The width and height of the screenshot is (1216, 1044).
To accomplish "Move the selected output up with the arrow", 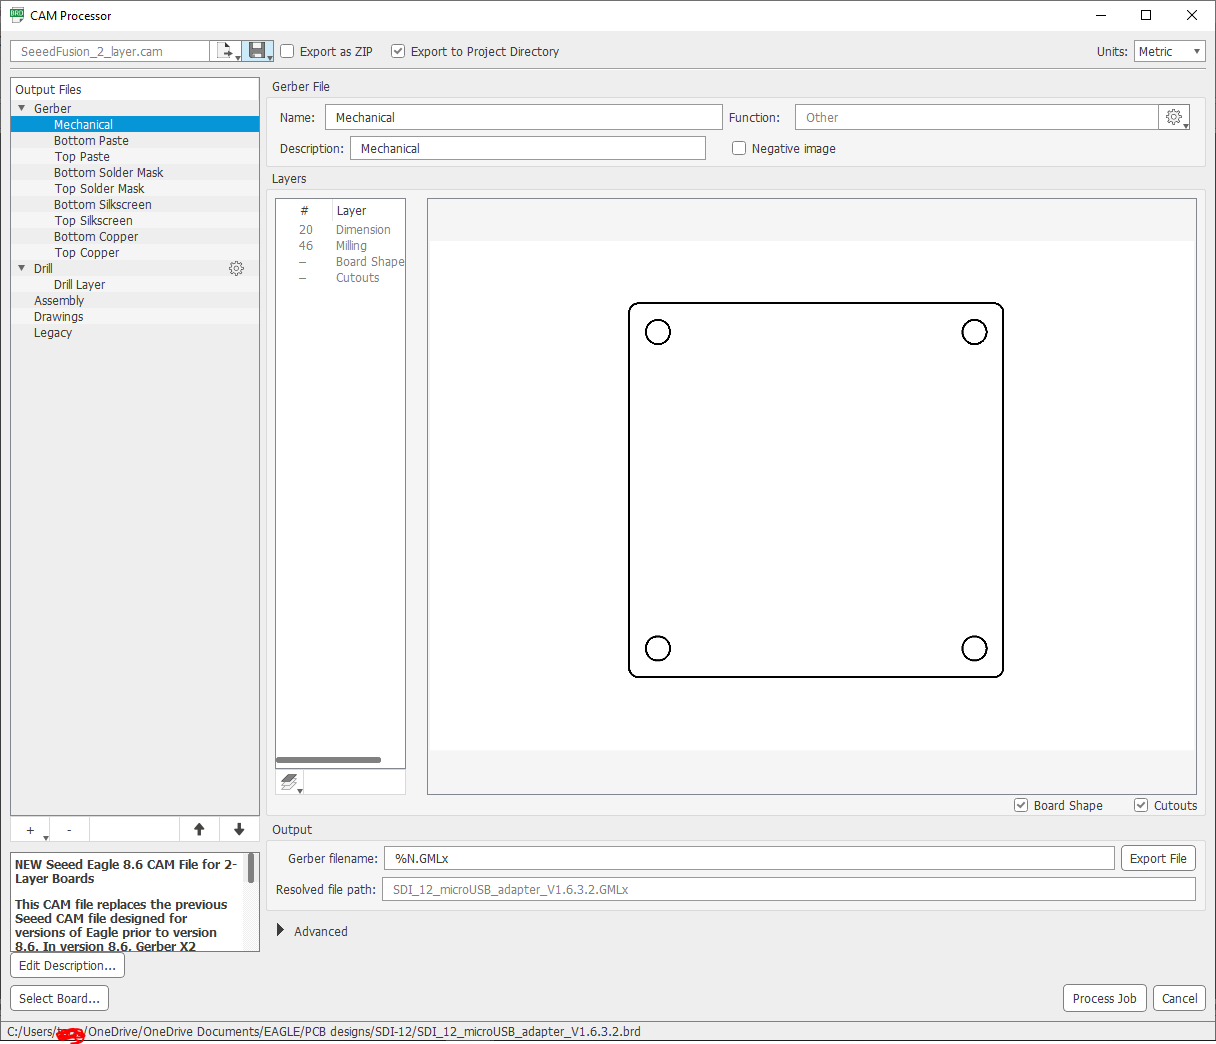I will coord(199,829).
